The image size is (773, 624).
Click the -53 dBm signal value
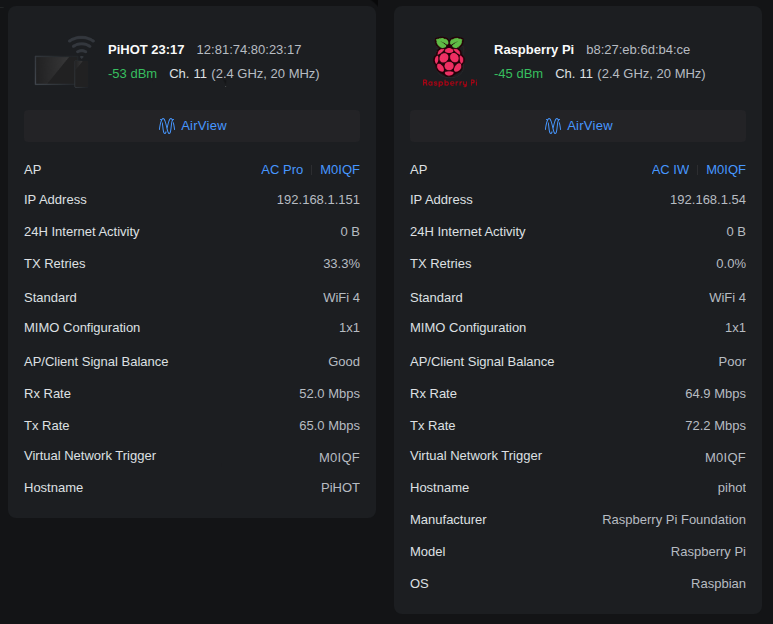tap(132, 74)
